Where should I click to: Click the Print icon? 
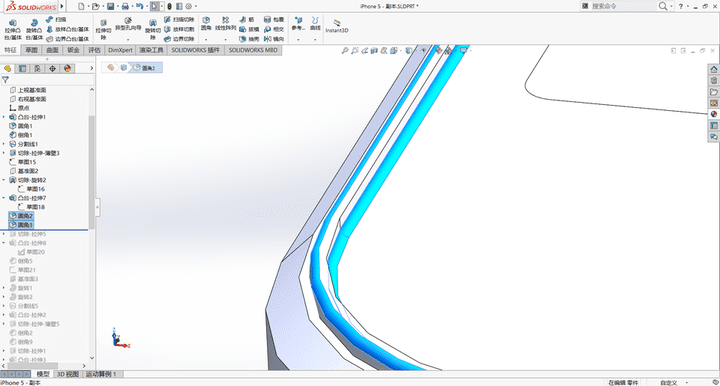[x=124, y=6]
